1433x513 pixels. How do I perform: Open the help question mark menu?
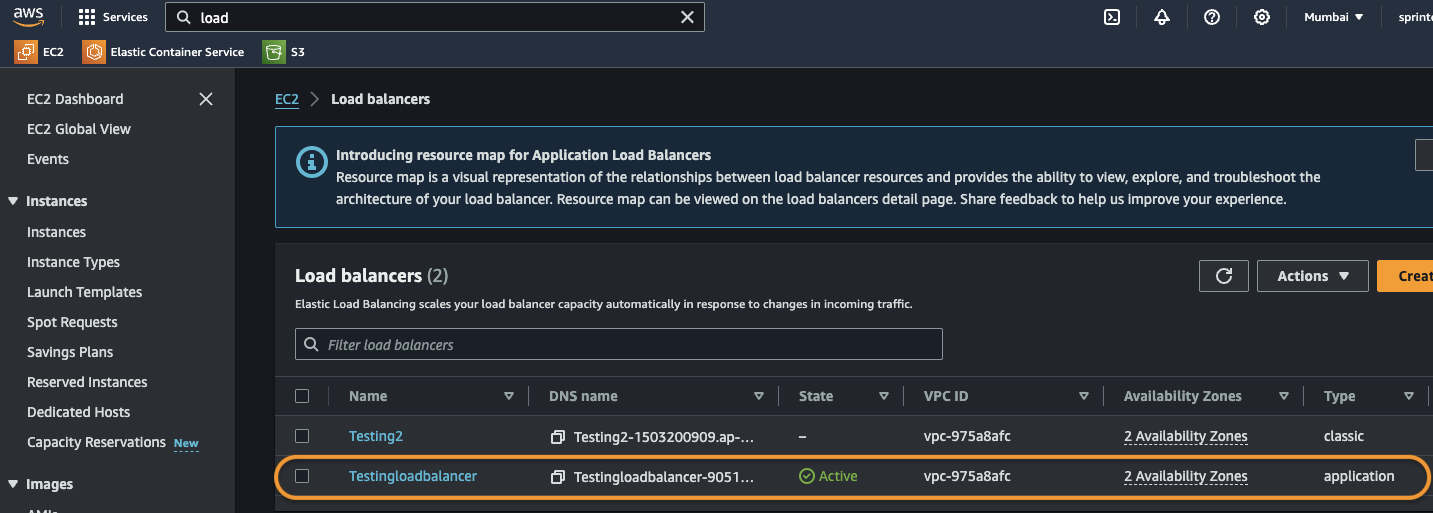point(1212,17)
